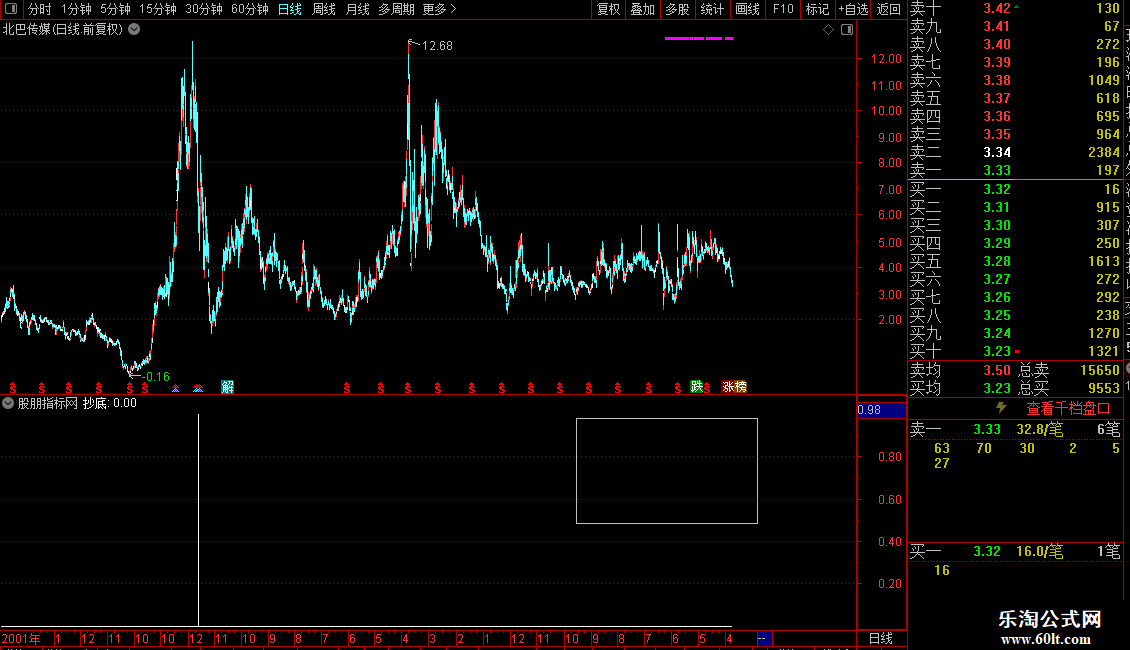The height and width of the screenshot is (650, 1130).
Task: Click the green 跌 marker icon
Action: [696, 386]
